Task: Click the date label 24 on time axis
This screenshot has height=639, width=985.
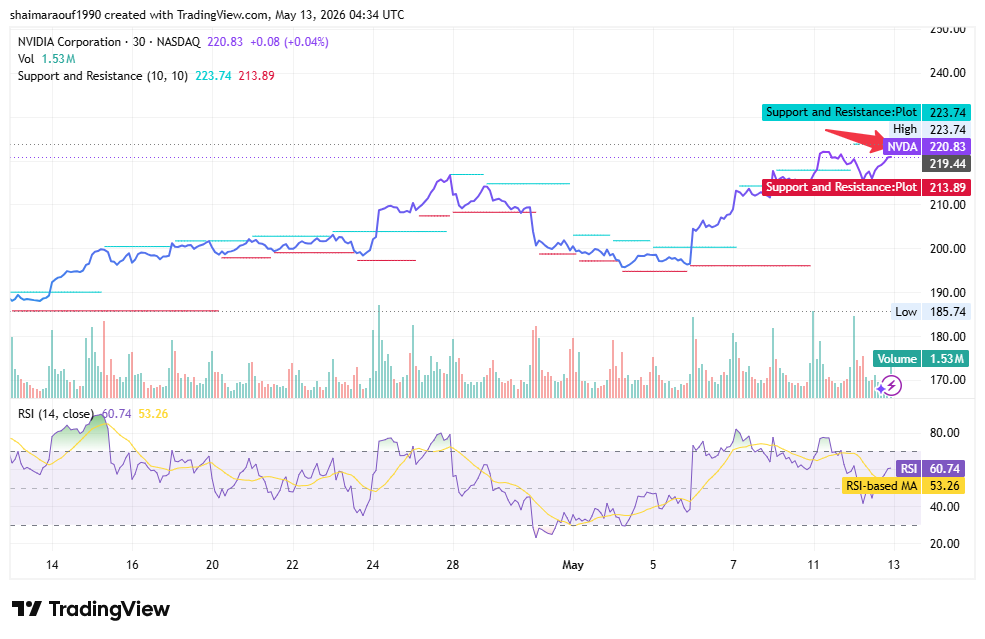Action: 373,565
